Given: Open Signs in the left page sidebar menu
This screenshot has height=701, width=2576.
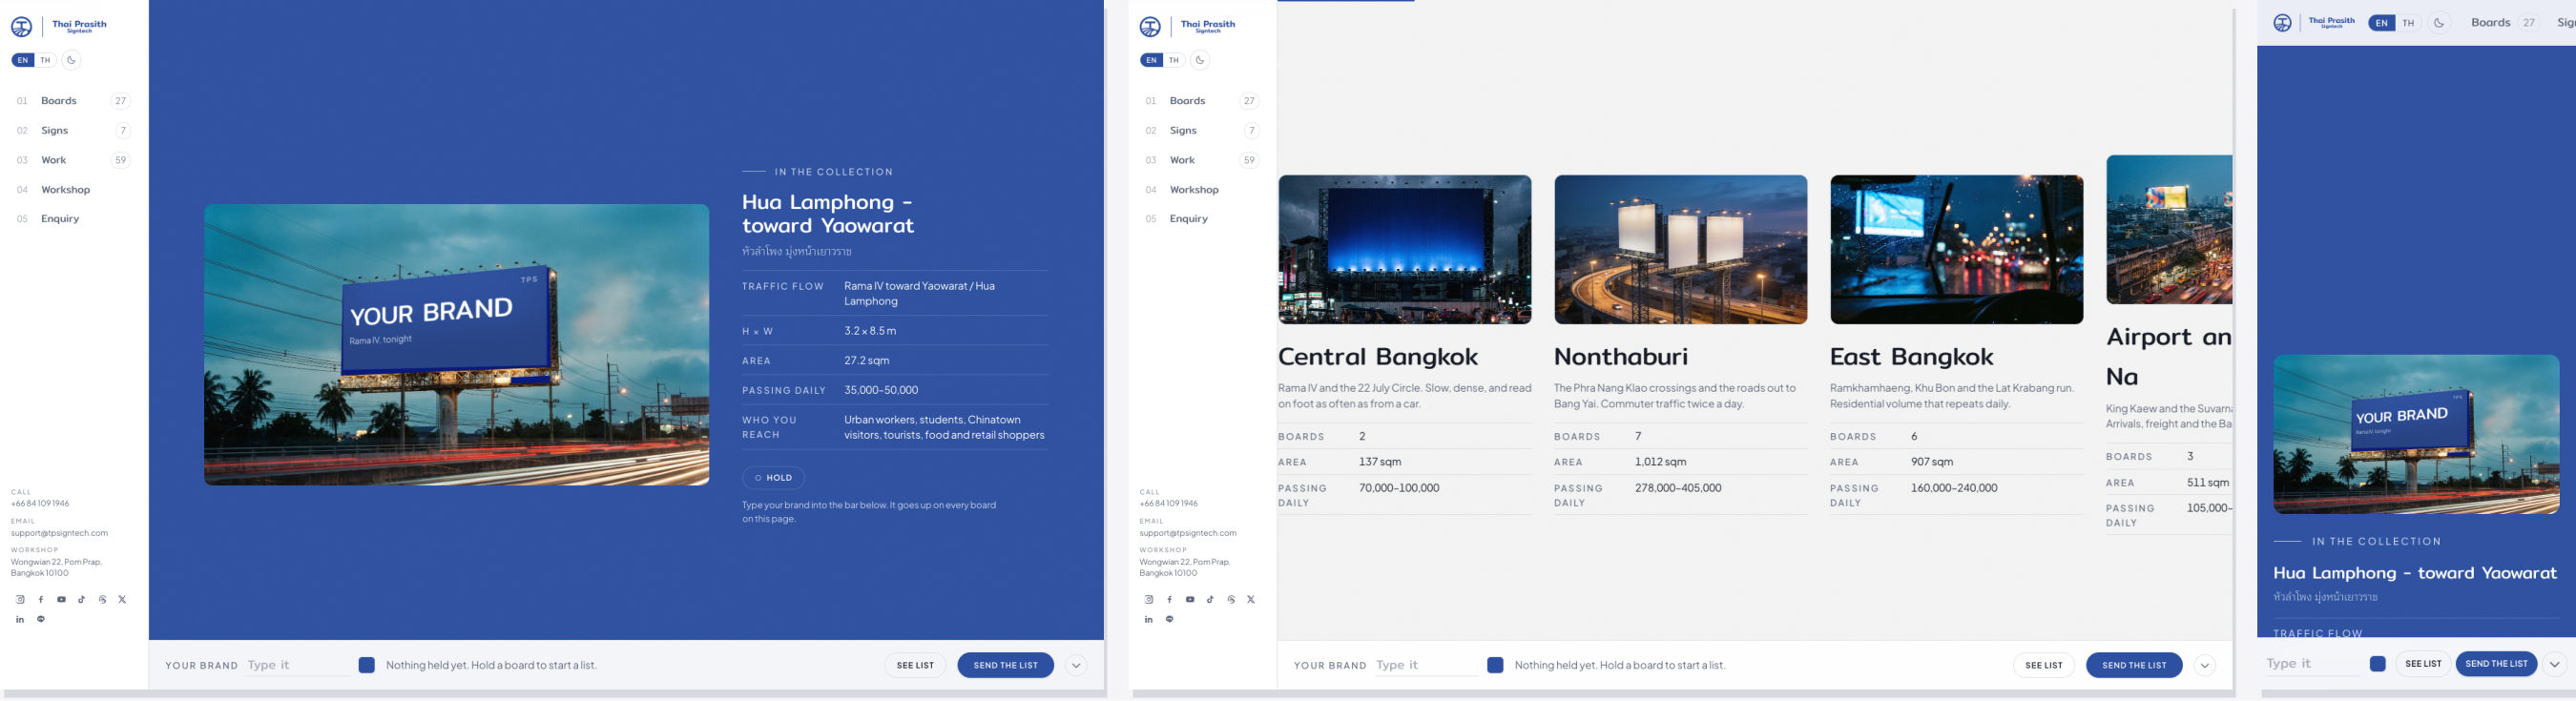Looking at the screenshot, I should tap(72, 130).
